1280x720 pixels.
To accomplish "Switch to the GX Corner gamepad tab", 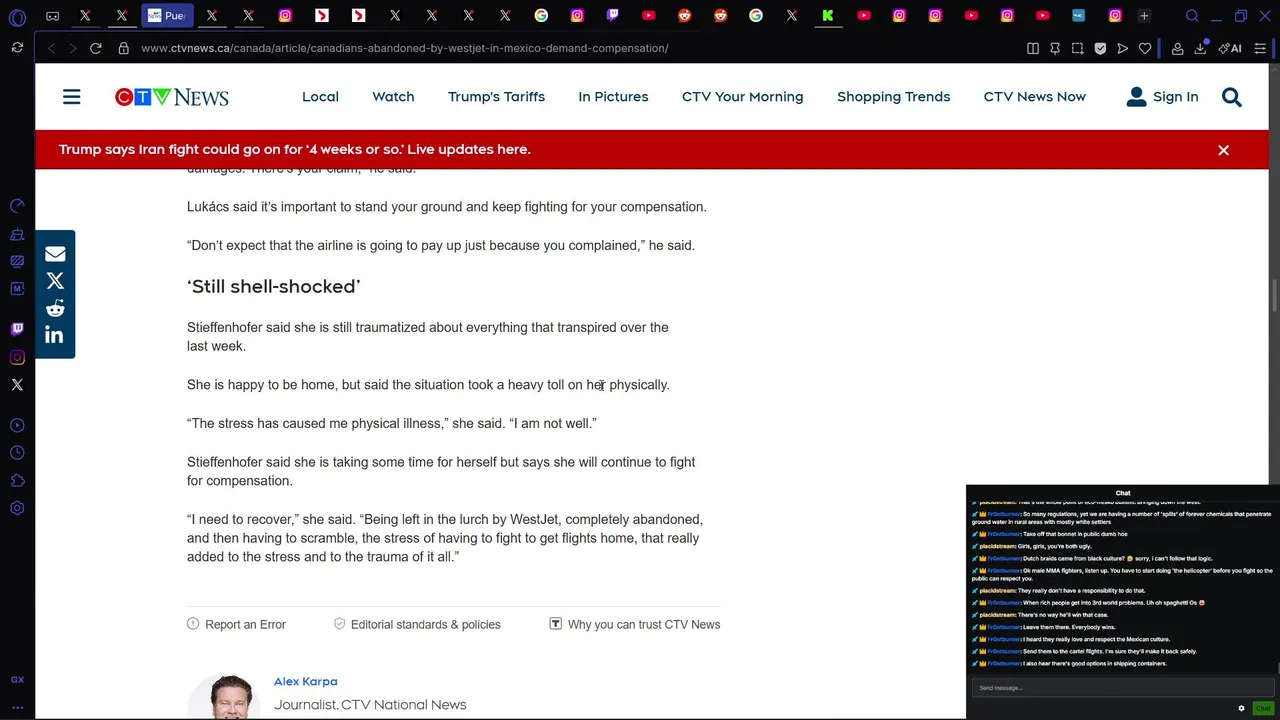I will (x=52, y=15).
